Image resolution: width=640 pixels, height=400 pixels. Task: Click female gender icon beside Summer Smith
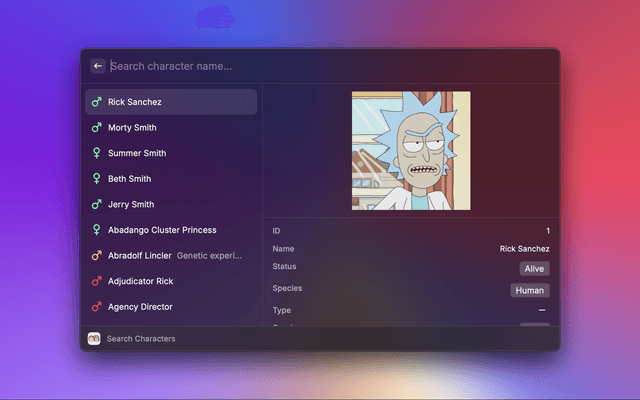pos(97,153)
